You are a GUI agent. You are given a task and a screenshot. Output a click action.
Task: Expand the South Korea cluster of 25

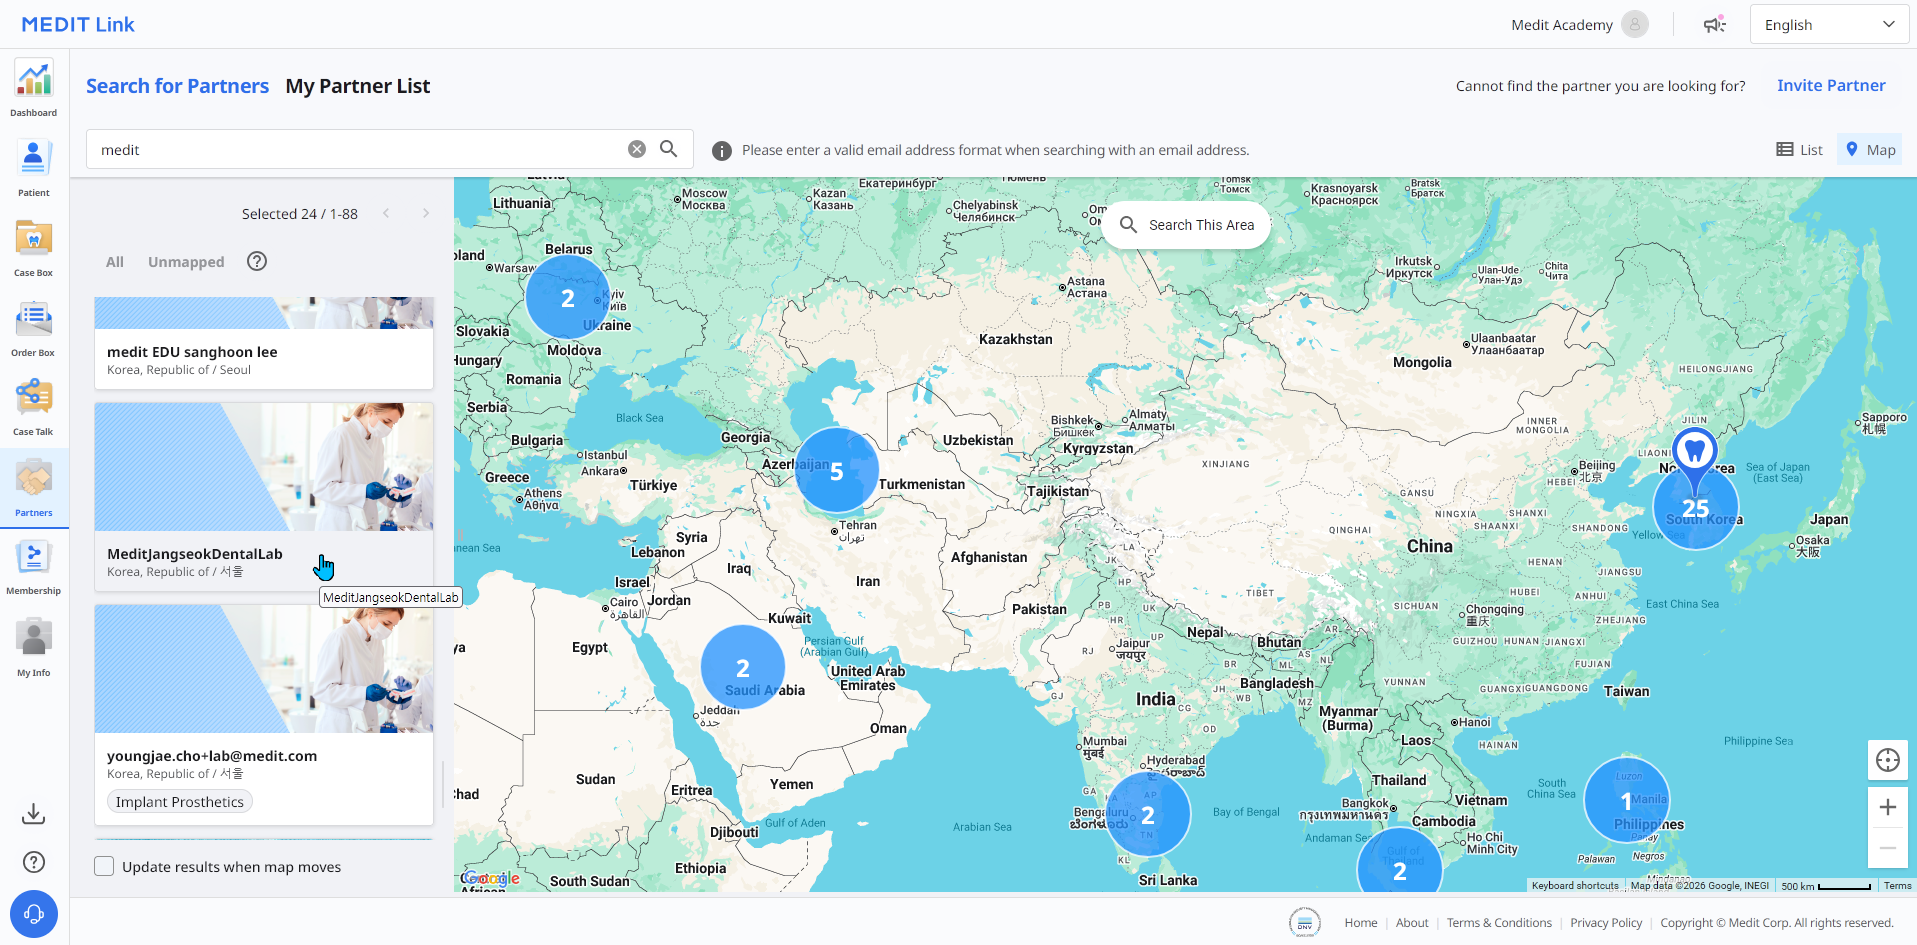click(x=1695, y=508)
